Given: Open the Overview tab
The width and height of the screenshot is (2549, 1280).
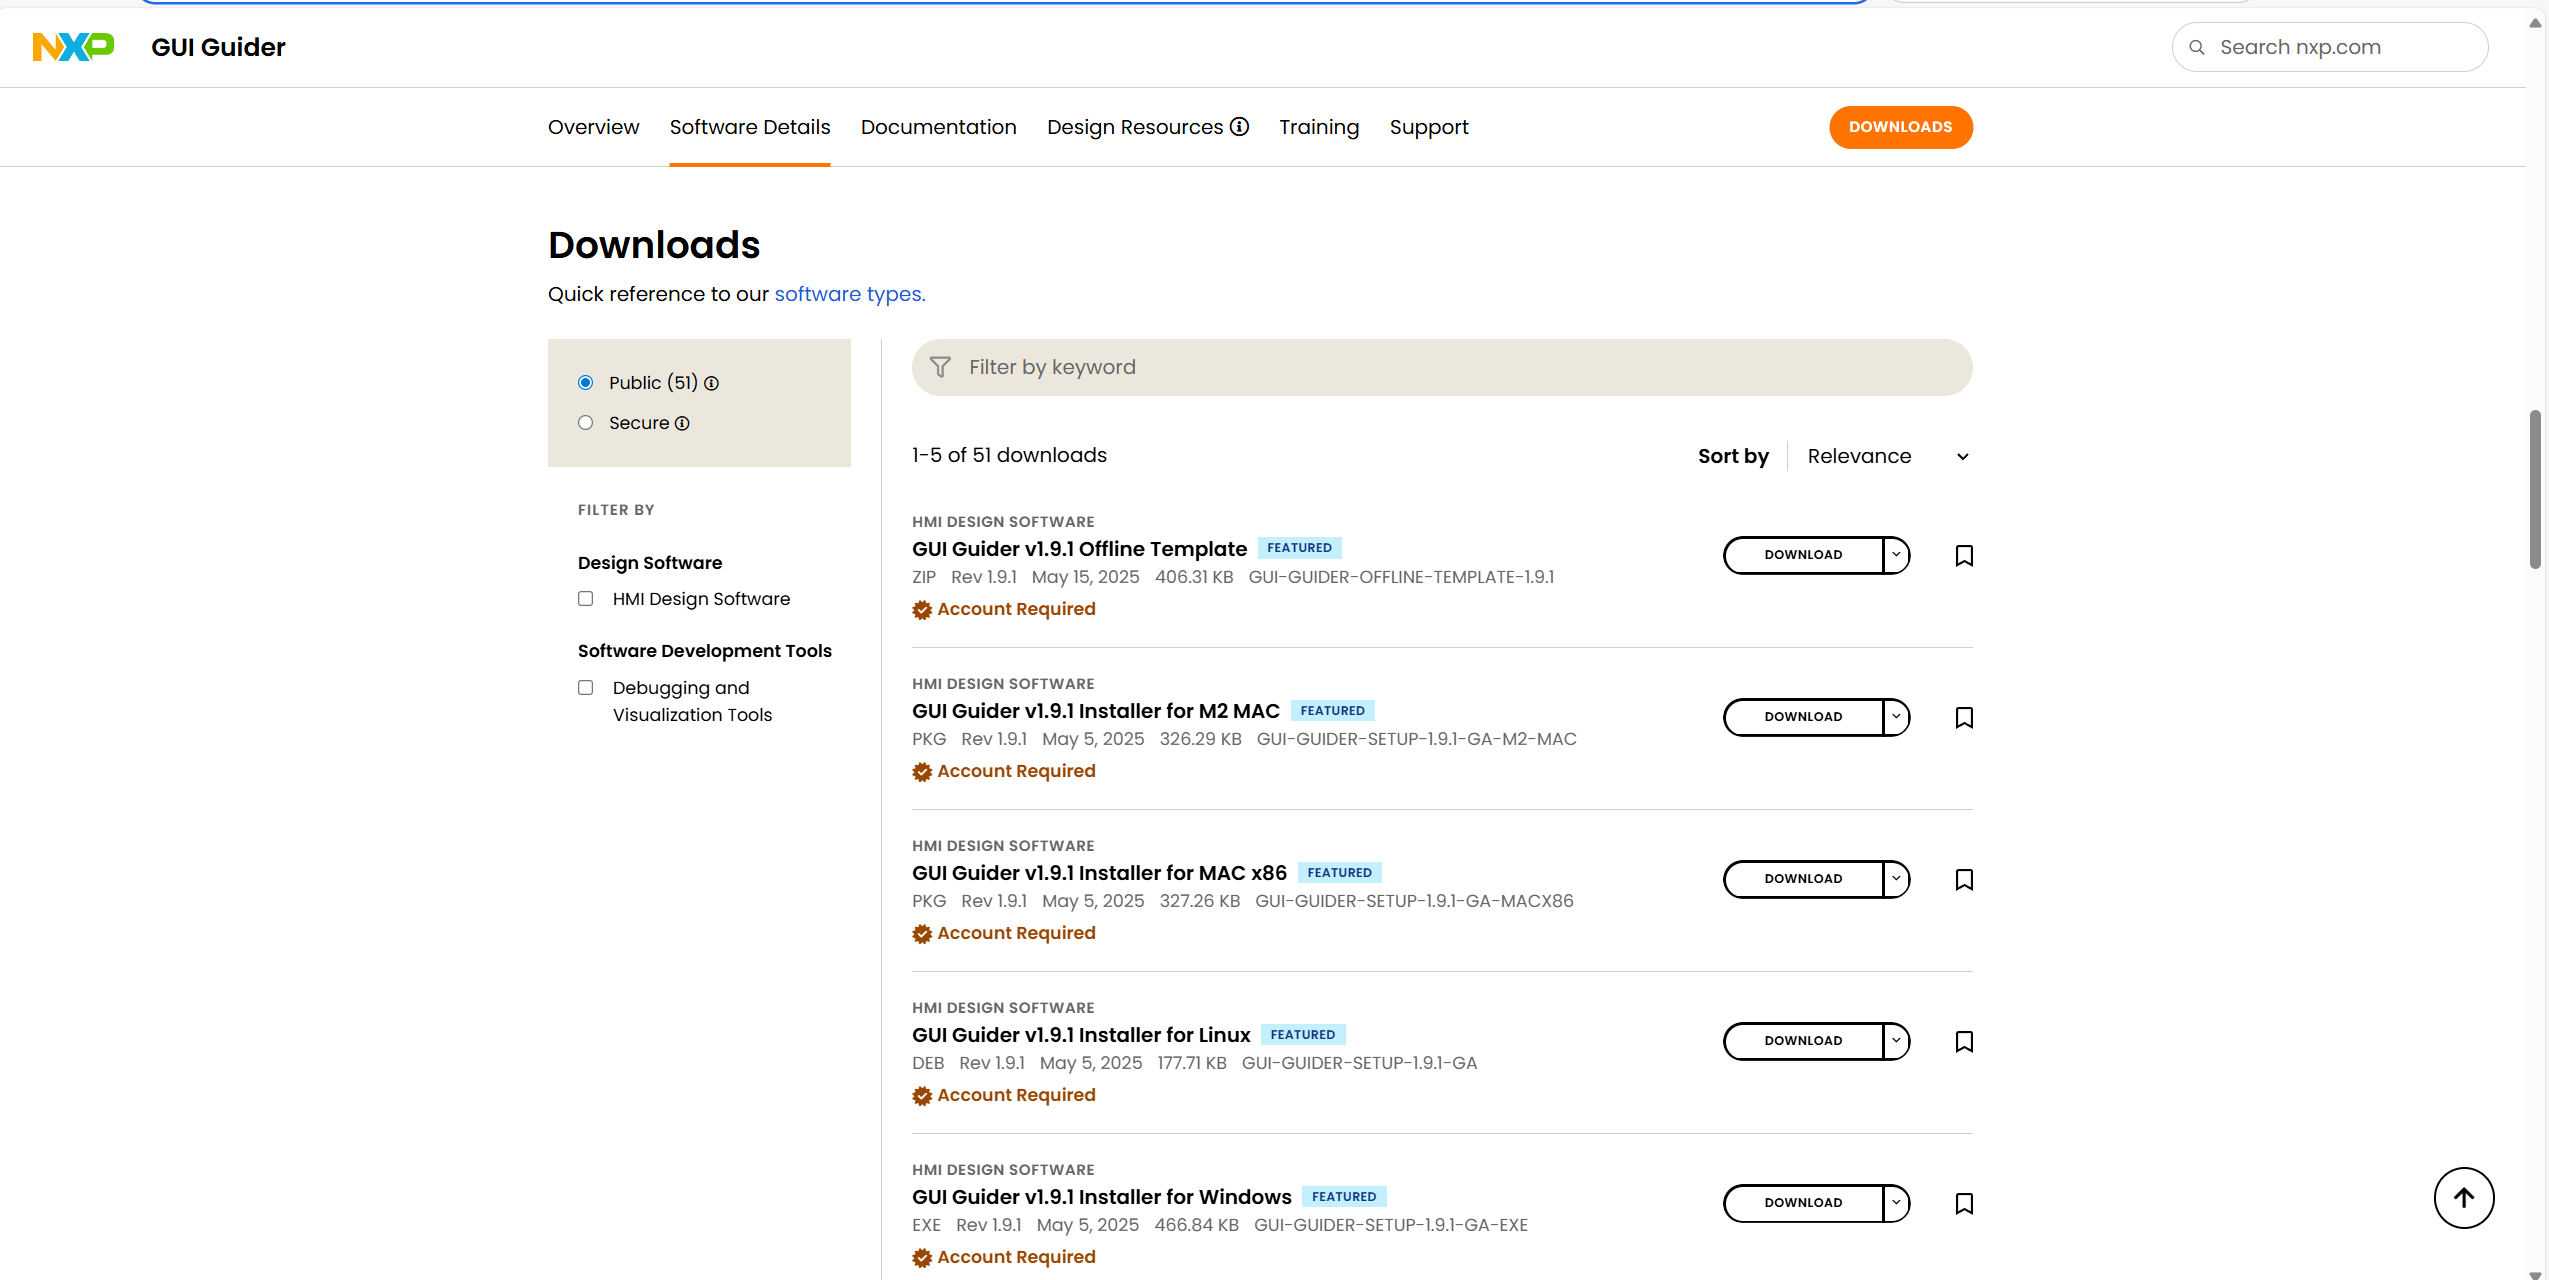Looking at the screenshot, I should 593,127.
